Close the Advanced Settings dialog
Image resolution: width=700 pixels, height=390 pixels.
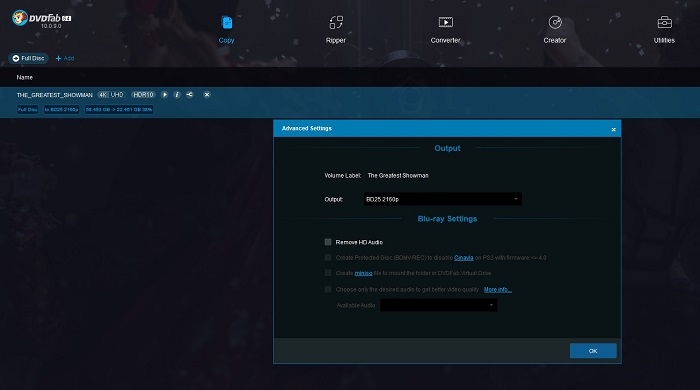click(x=613, y=129)
